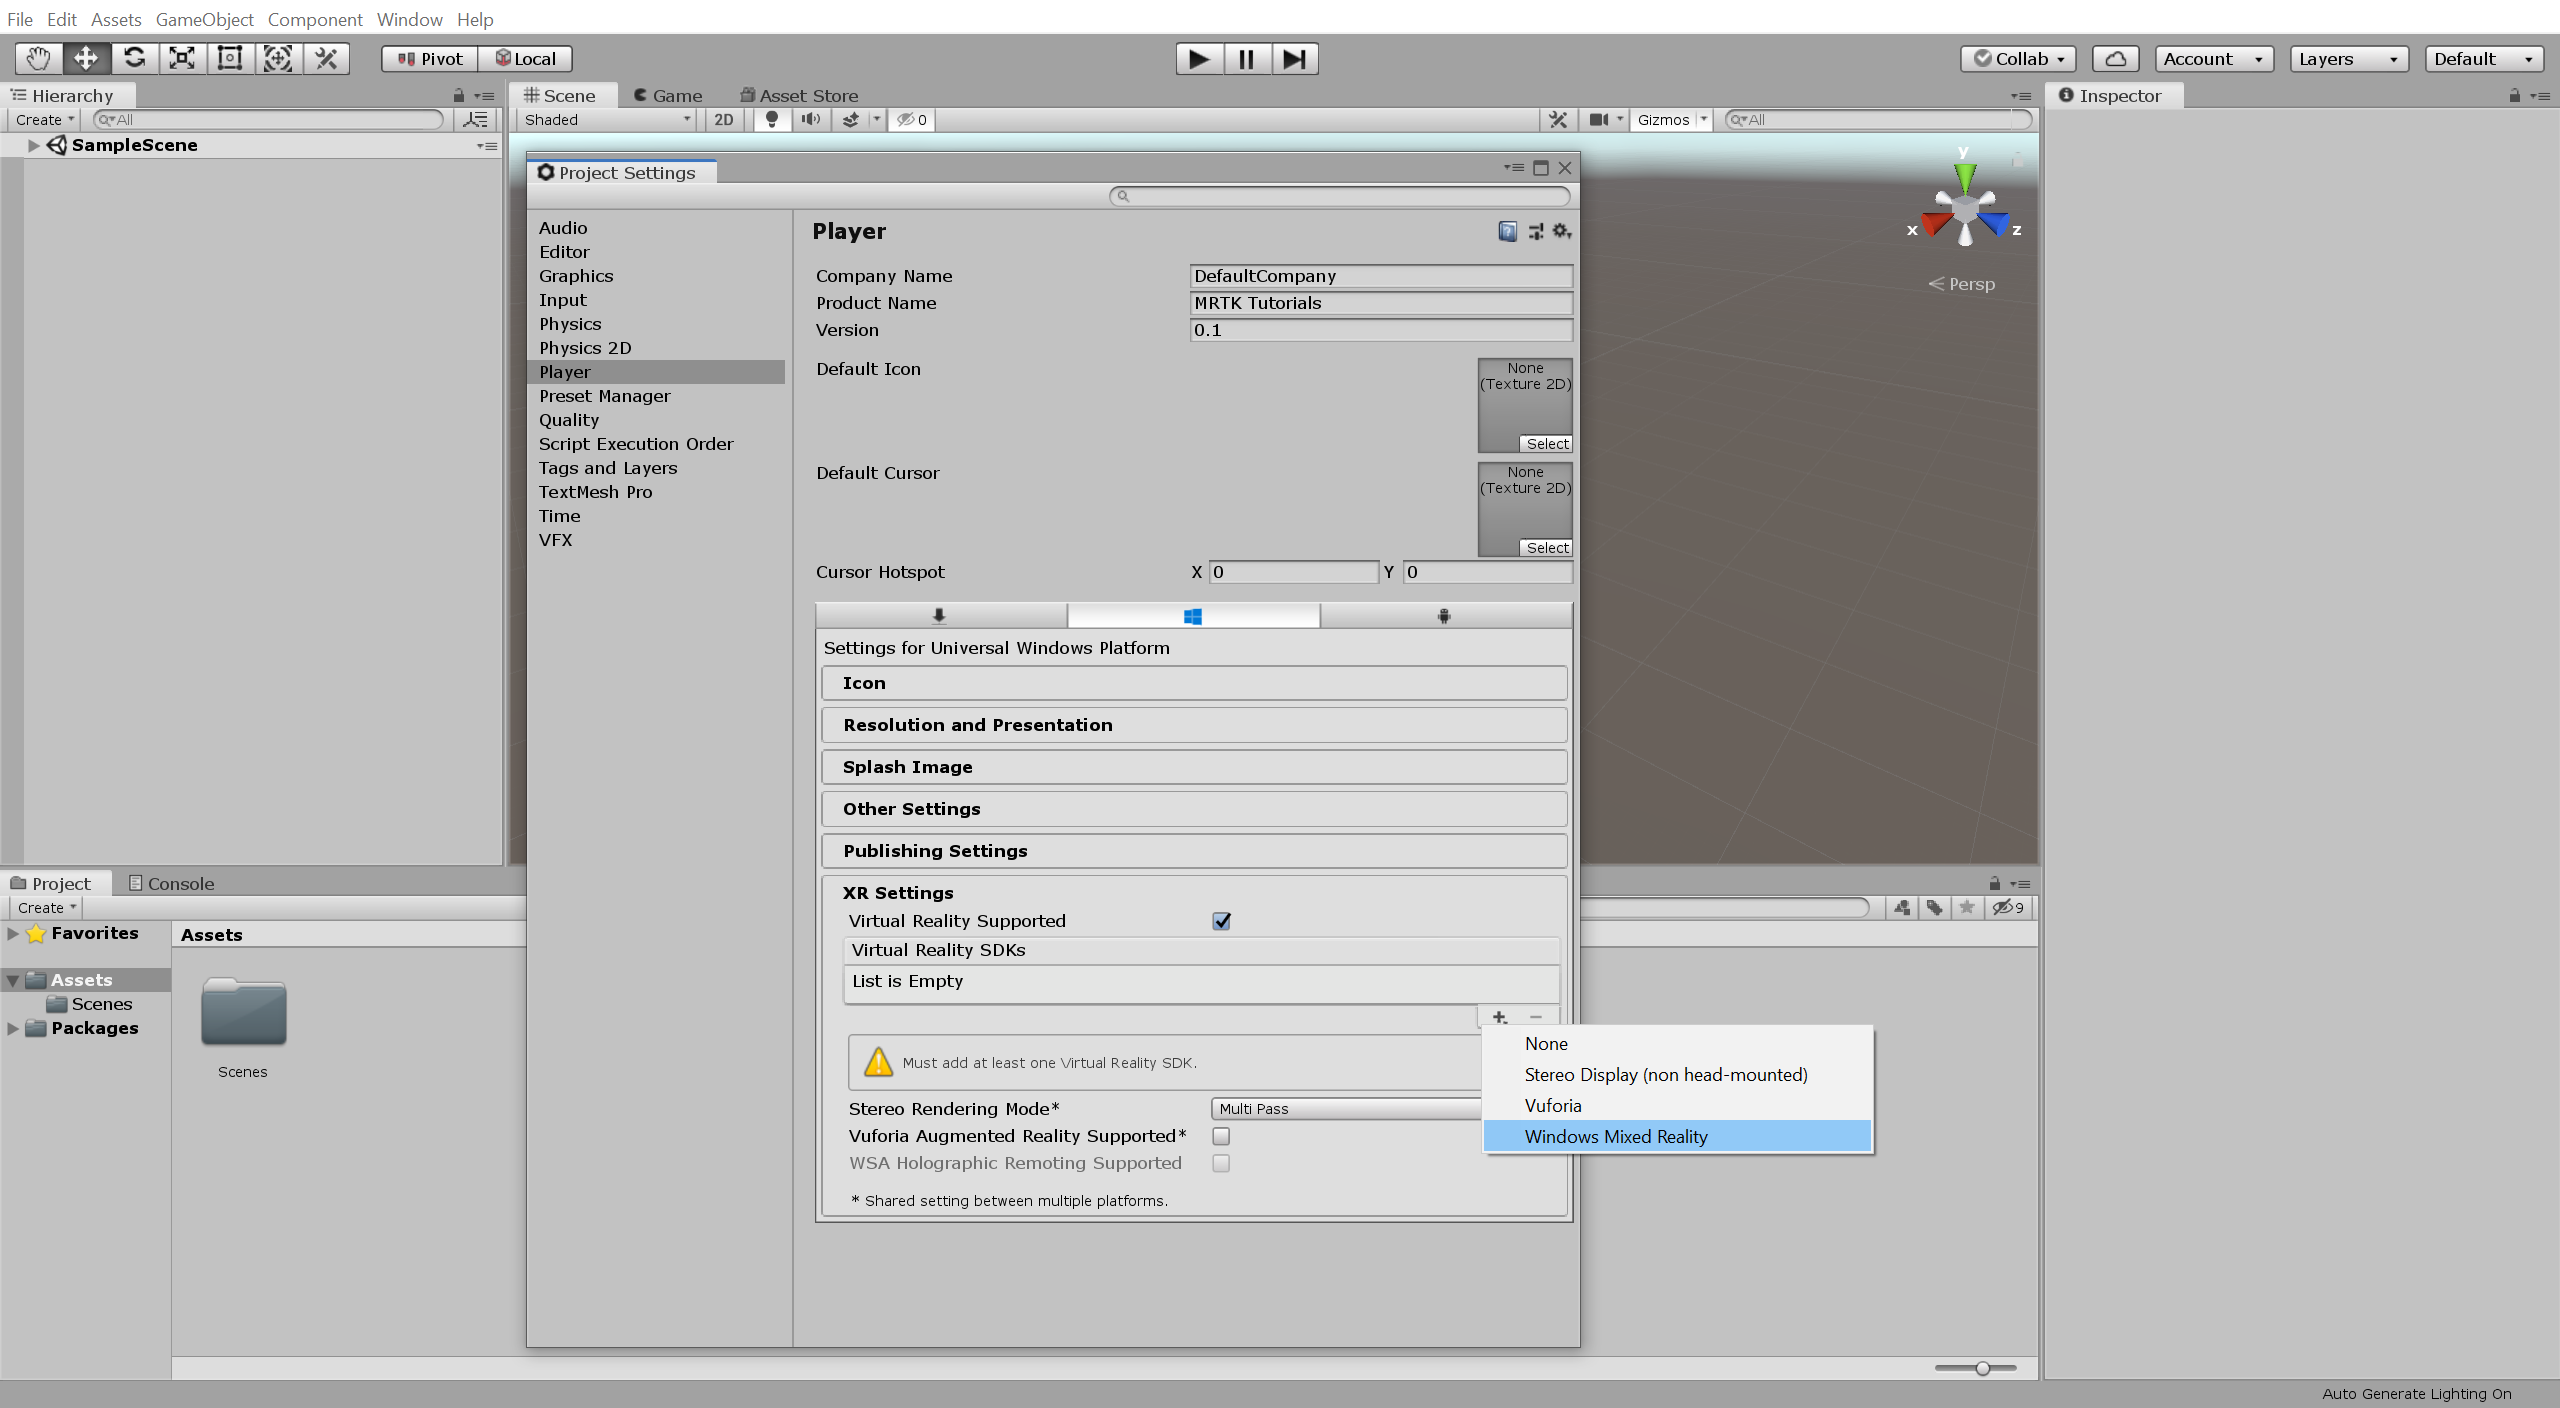Click the Pause button
Viewport: 2560px width, 1408px height.
(x=1247, y=59)
